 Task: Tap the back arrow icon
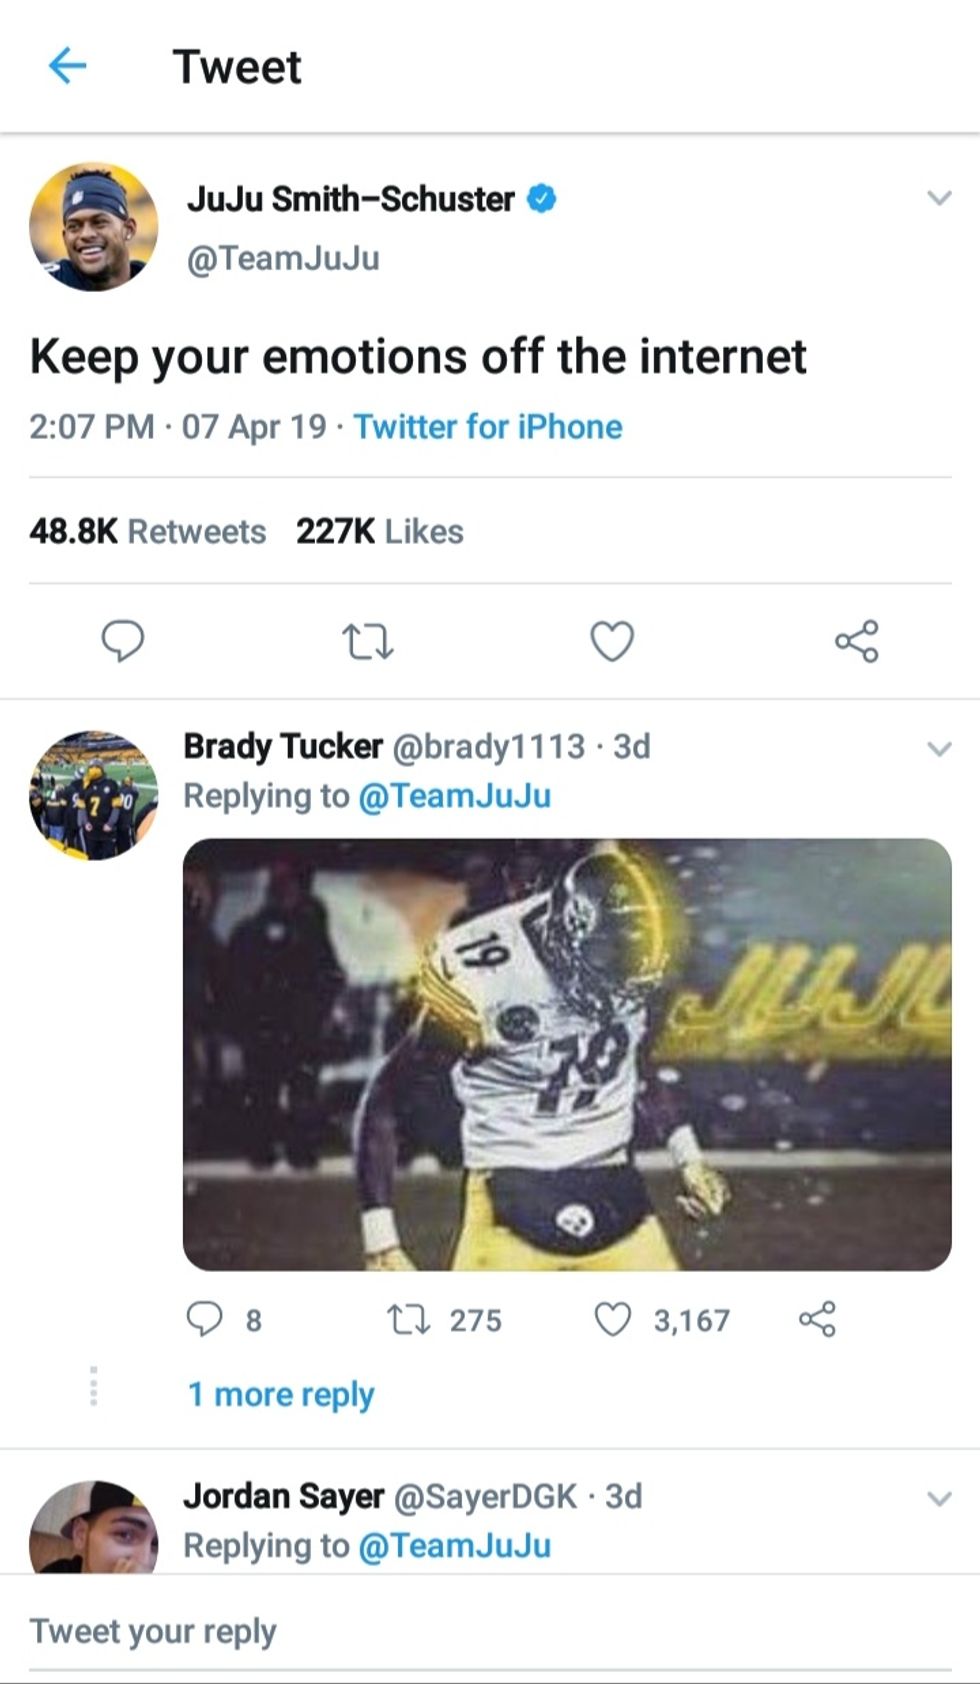(67, 66)
